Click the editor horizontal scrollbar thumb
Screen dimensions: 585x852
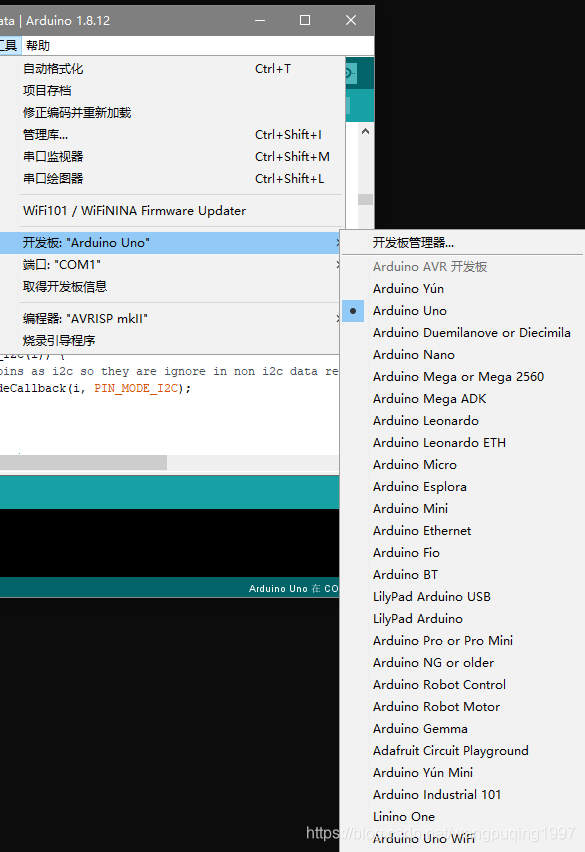[x=83, y=462]
